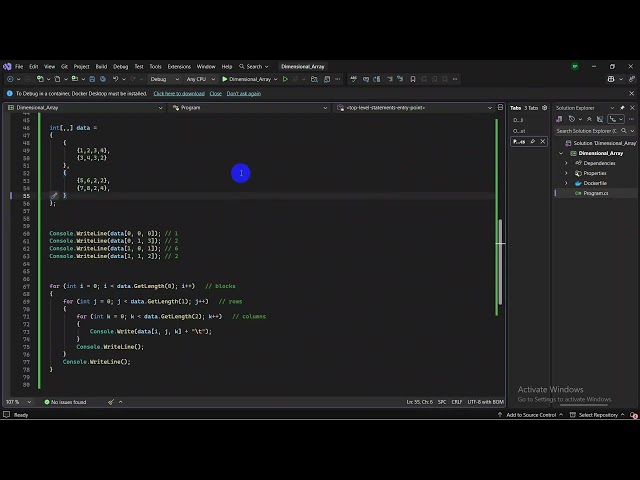Image resolution: width=640 pixels, height=480 pixels.
Task: Open the Extensions menu
Action: pyautogui.click(x=179, y=67)
